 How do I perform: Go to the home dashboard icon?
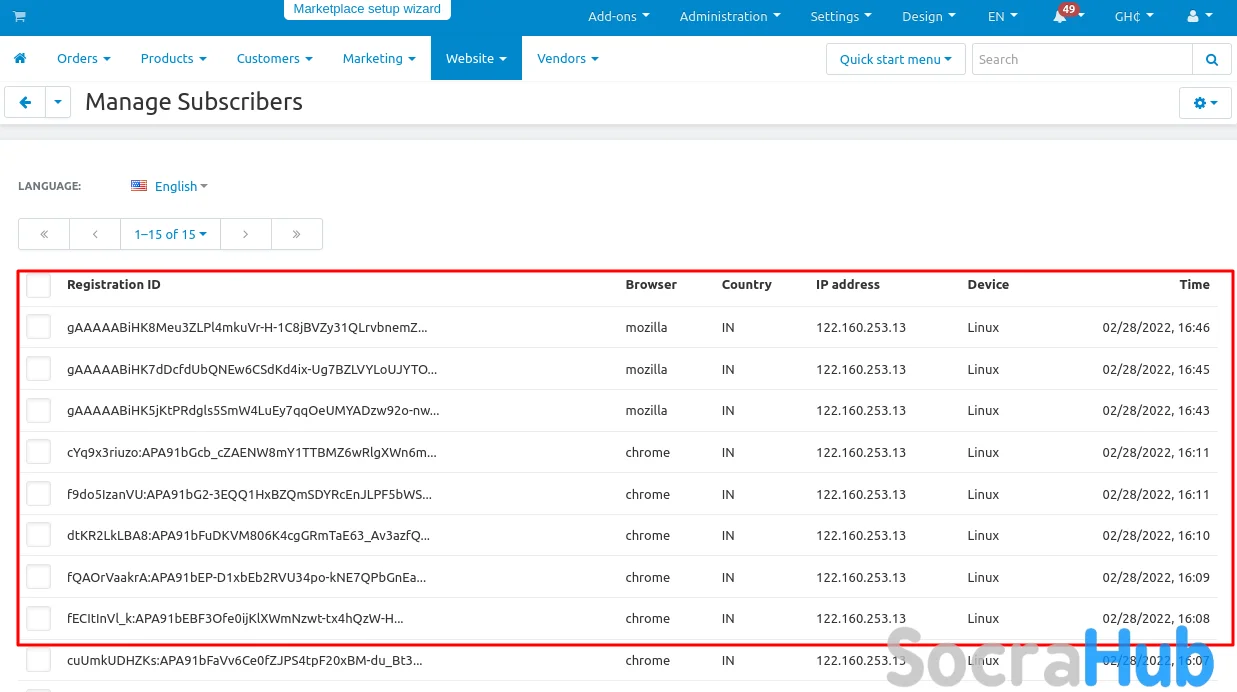(20, 59)
